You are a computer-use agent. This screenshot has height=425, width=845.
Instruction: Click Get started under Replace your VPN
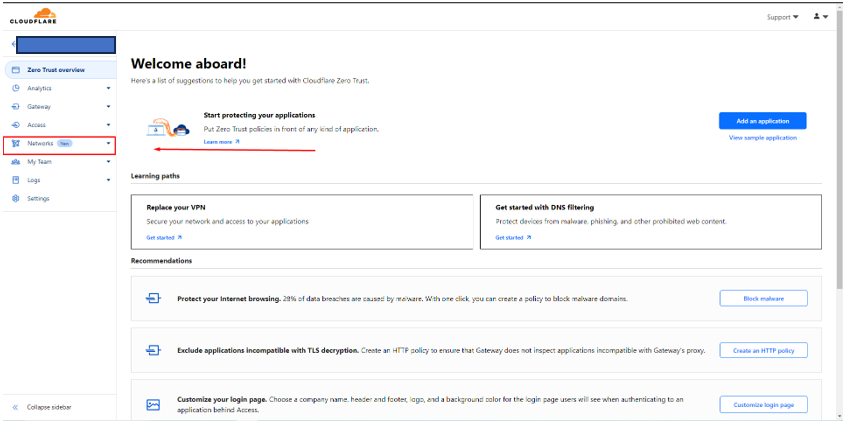click(164, 238)
